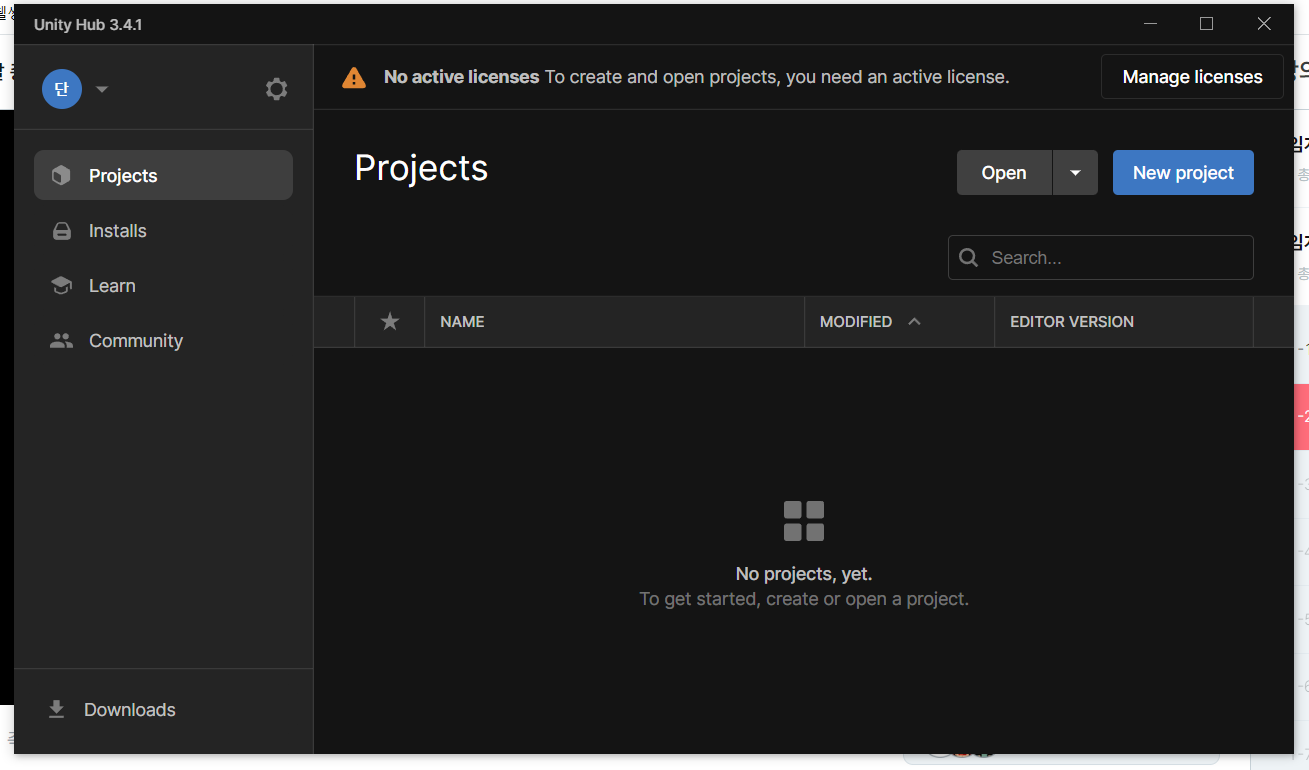Click the Manage licenses button
This screenshot has height=770, width=1309.
coord(1192,77)
